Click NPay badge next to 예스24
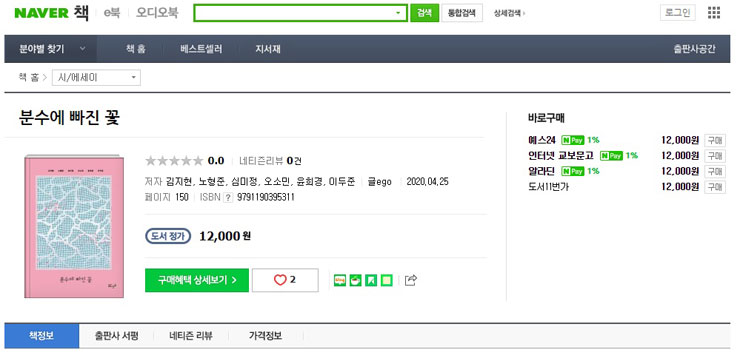This screenshot has height=361, width=740. 572,140
